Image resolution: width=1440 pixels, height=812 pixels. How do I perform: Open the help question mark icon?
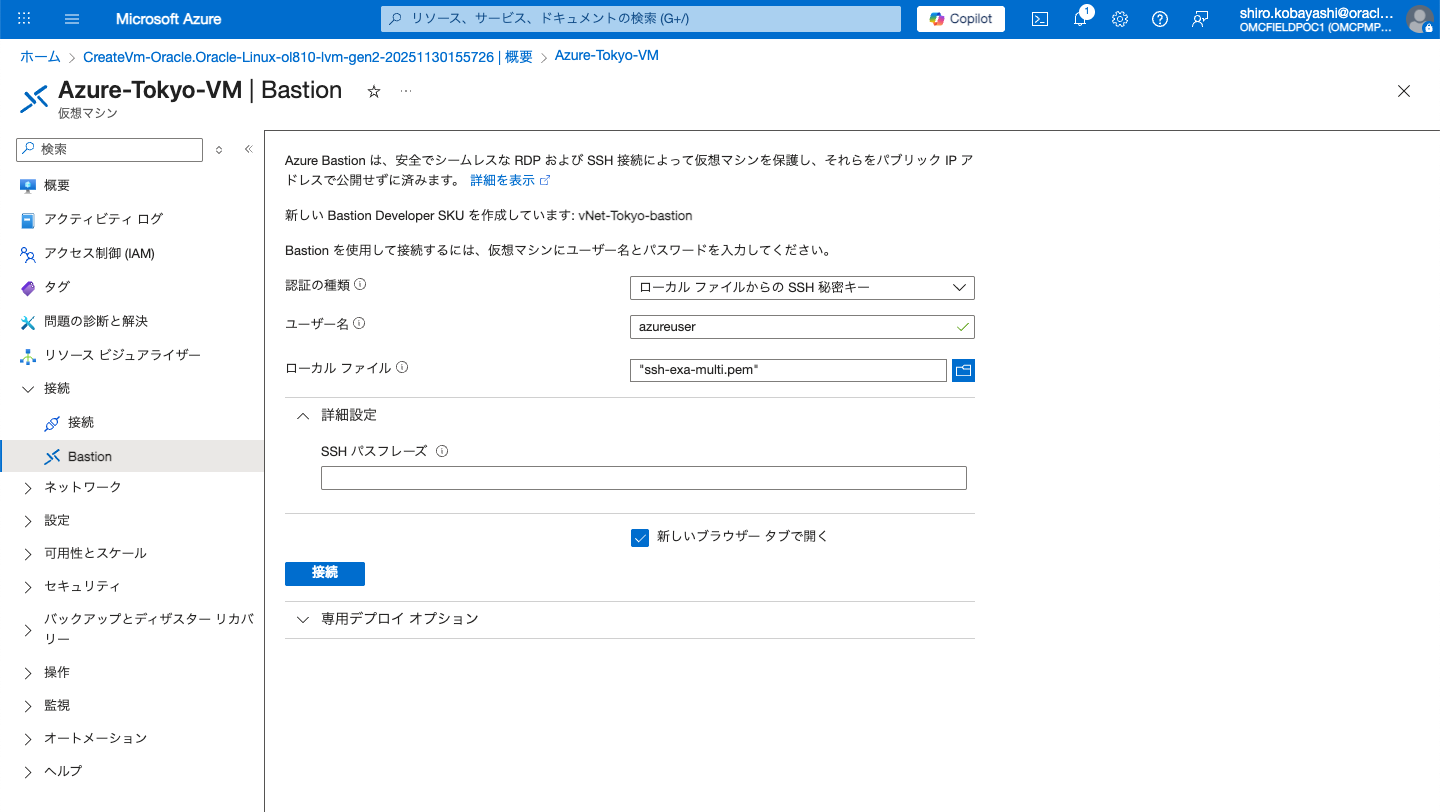tap(1160, 19)
